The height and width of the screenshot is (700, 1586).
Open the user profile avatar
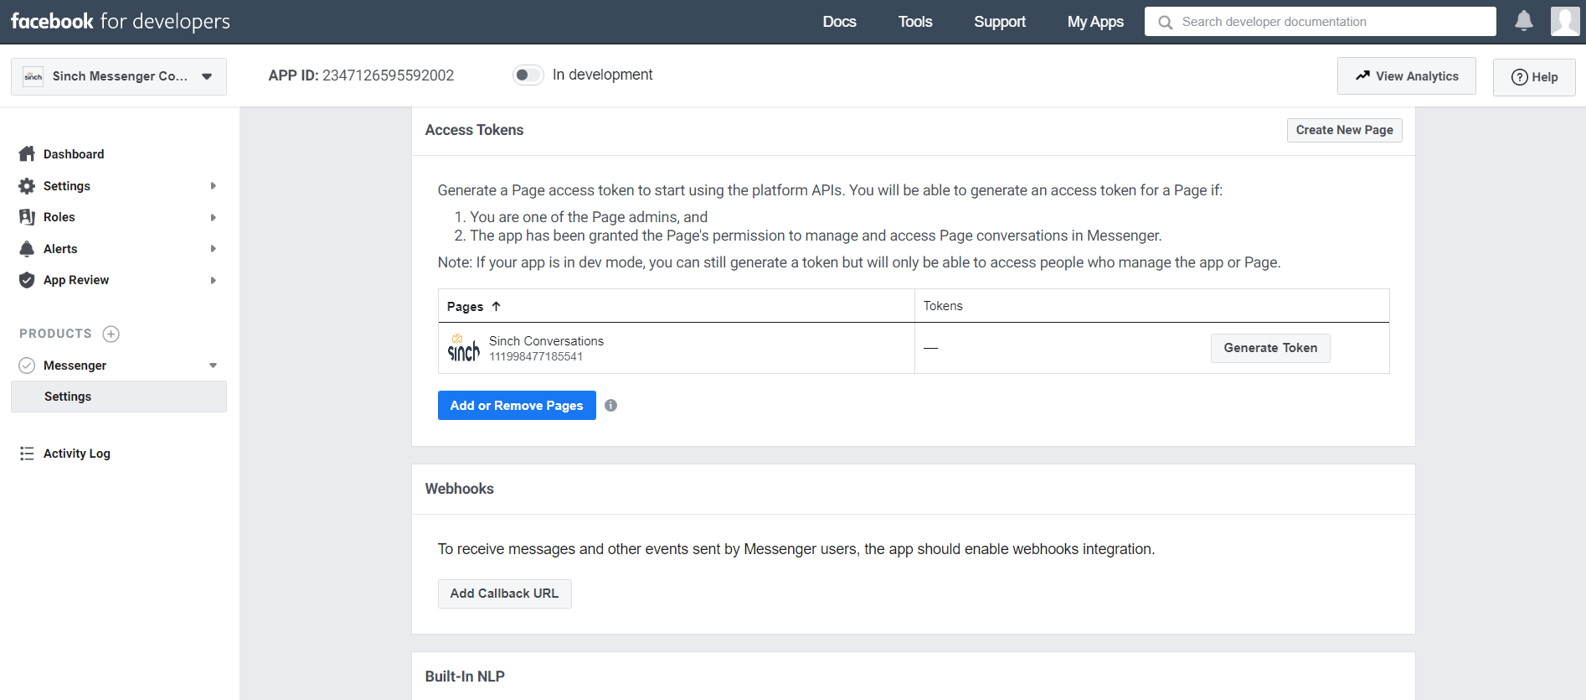click(x=1565, y=21)
